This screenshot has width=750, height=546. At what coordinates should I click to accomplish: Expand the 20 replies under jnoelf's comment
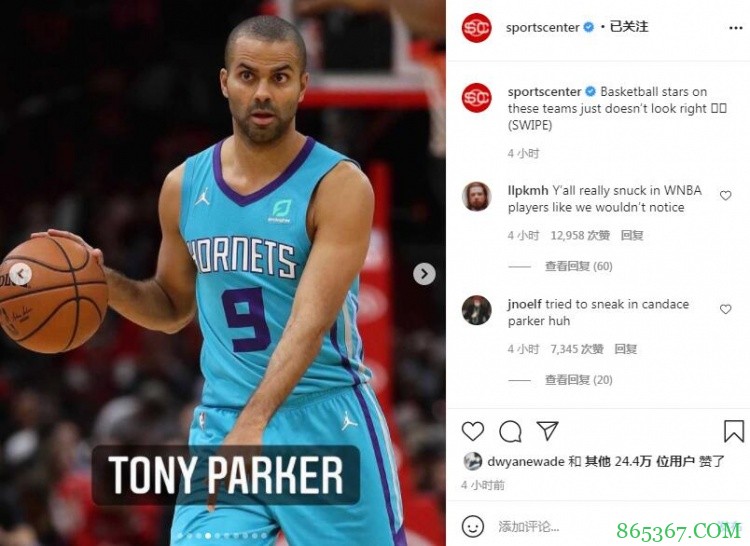point(579,380)
